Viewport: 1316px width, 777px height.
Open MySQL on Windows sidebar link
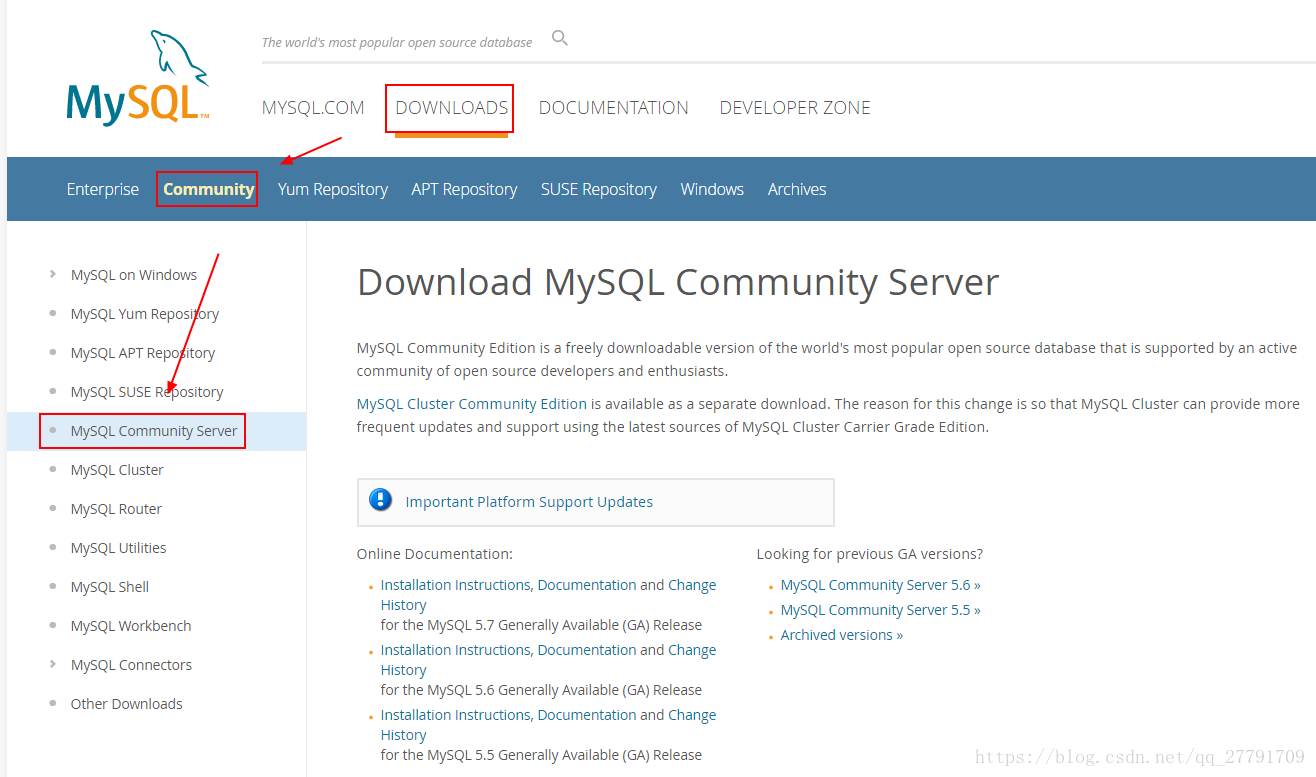click(134, 275)
